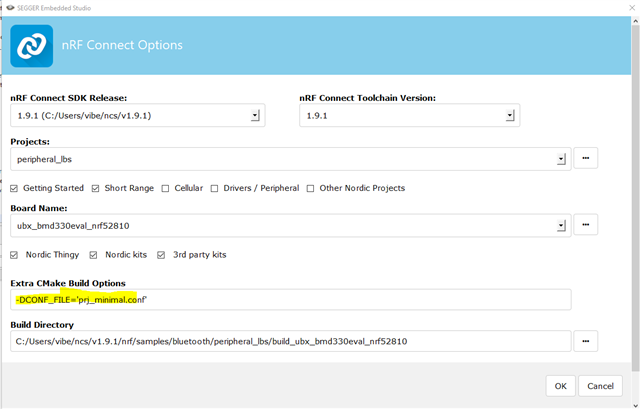Viewport: 640px width, 409px height.
Task: Browse boards using the ellipsis button
Action: click(x=586, y=226)
